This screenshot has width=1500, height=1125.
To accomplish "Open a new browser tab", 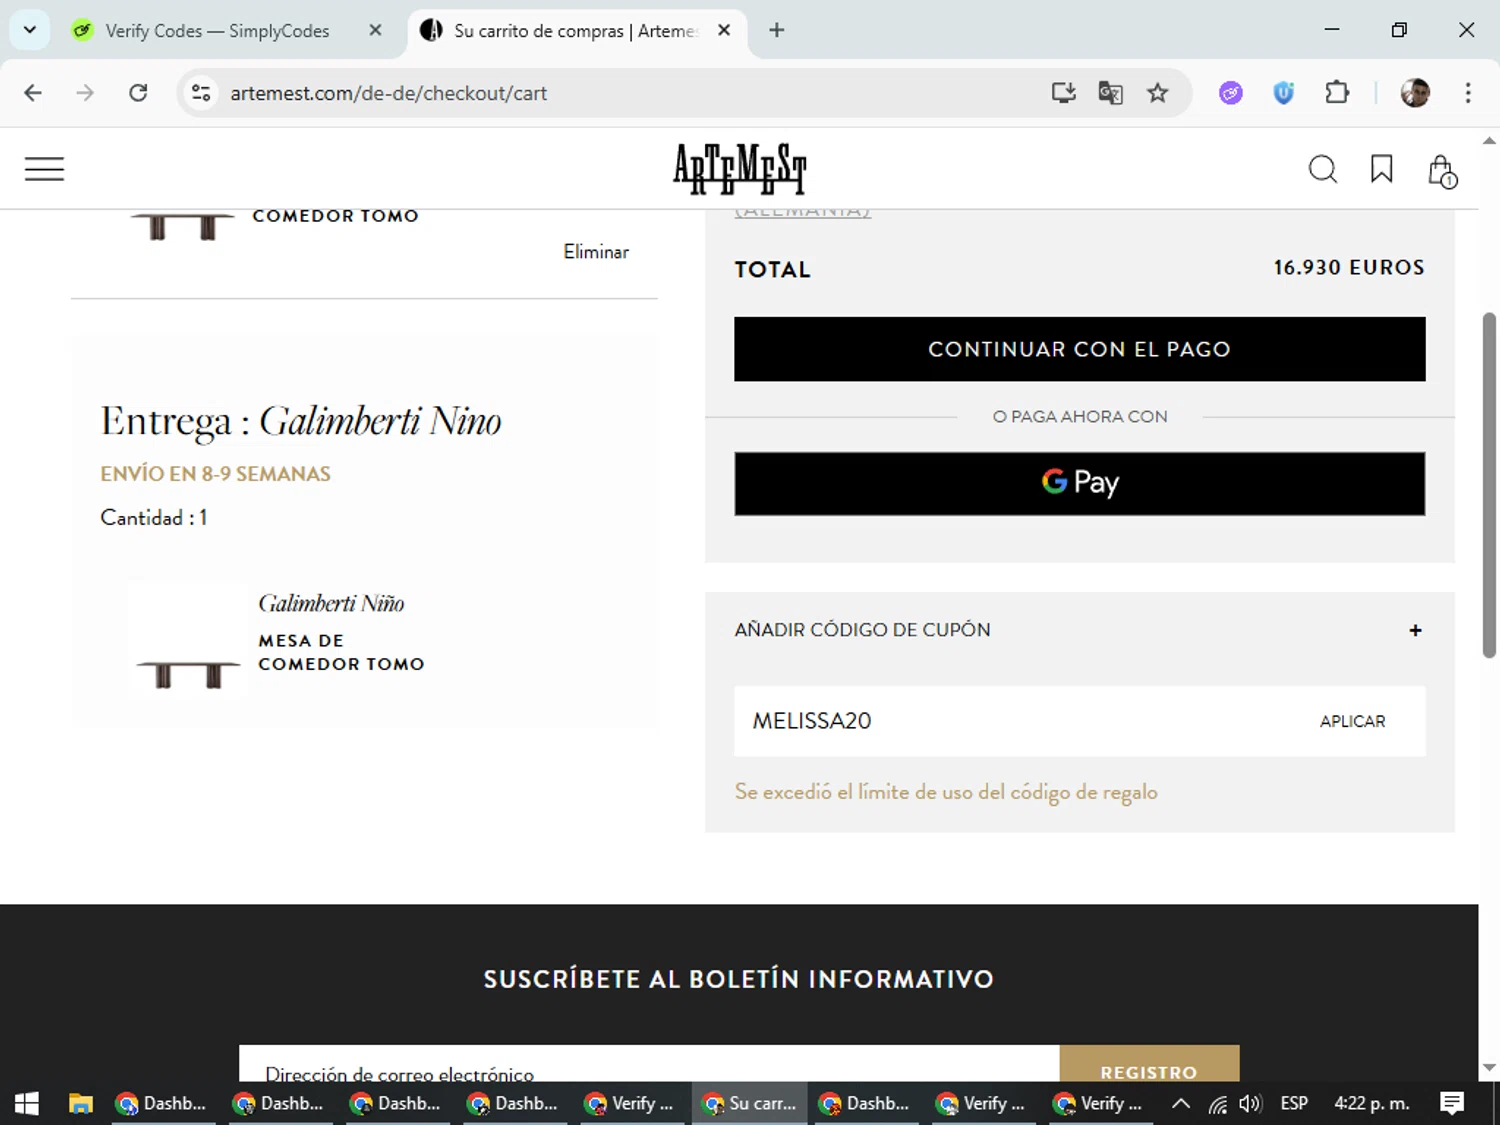I will pyautogui.click(x=777, y=30).
